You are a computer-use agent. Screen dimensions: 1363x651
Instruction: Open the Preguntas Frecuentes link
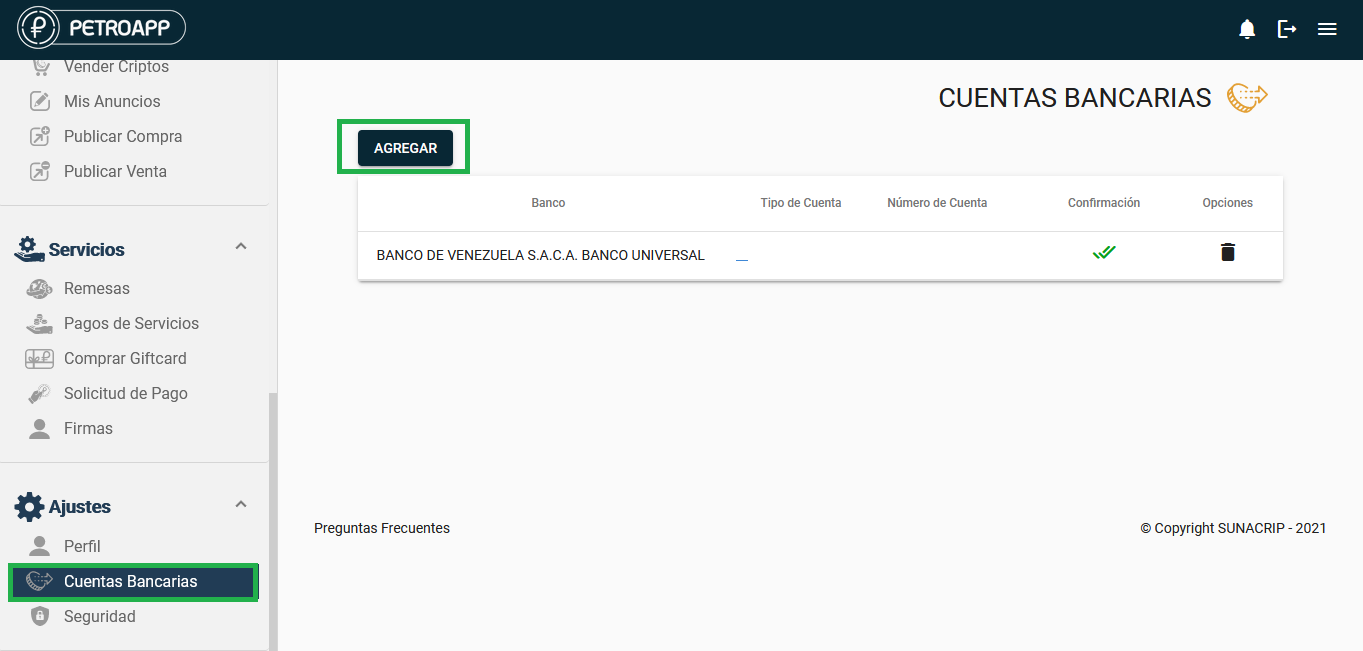[382, 528]
